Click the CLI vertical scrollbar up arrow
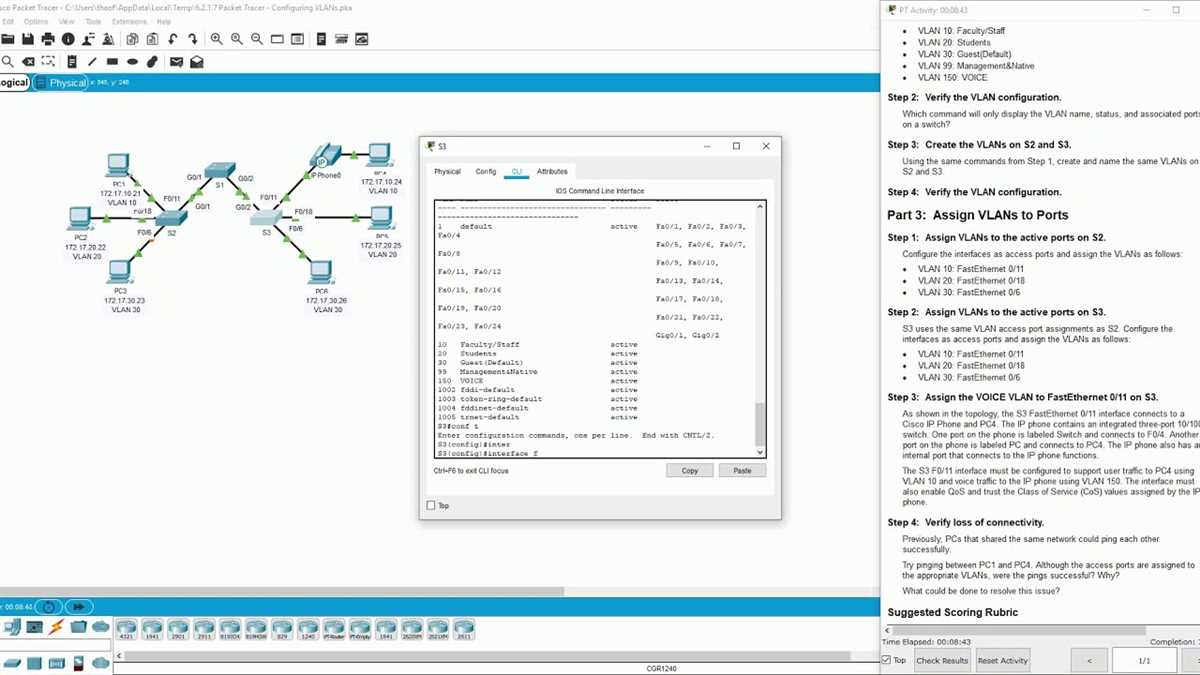 point(761,206)
